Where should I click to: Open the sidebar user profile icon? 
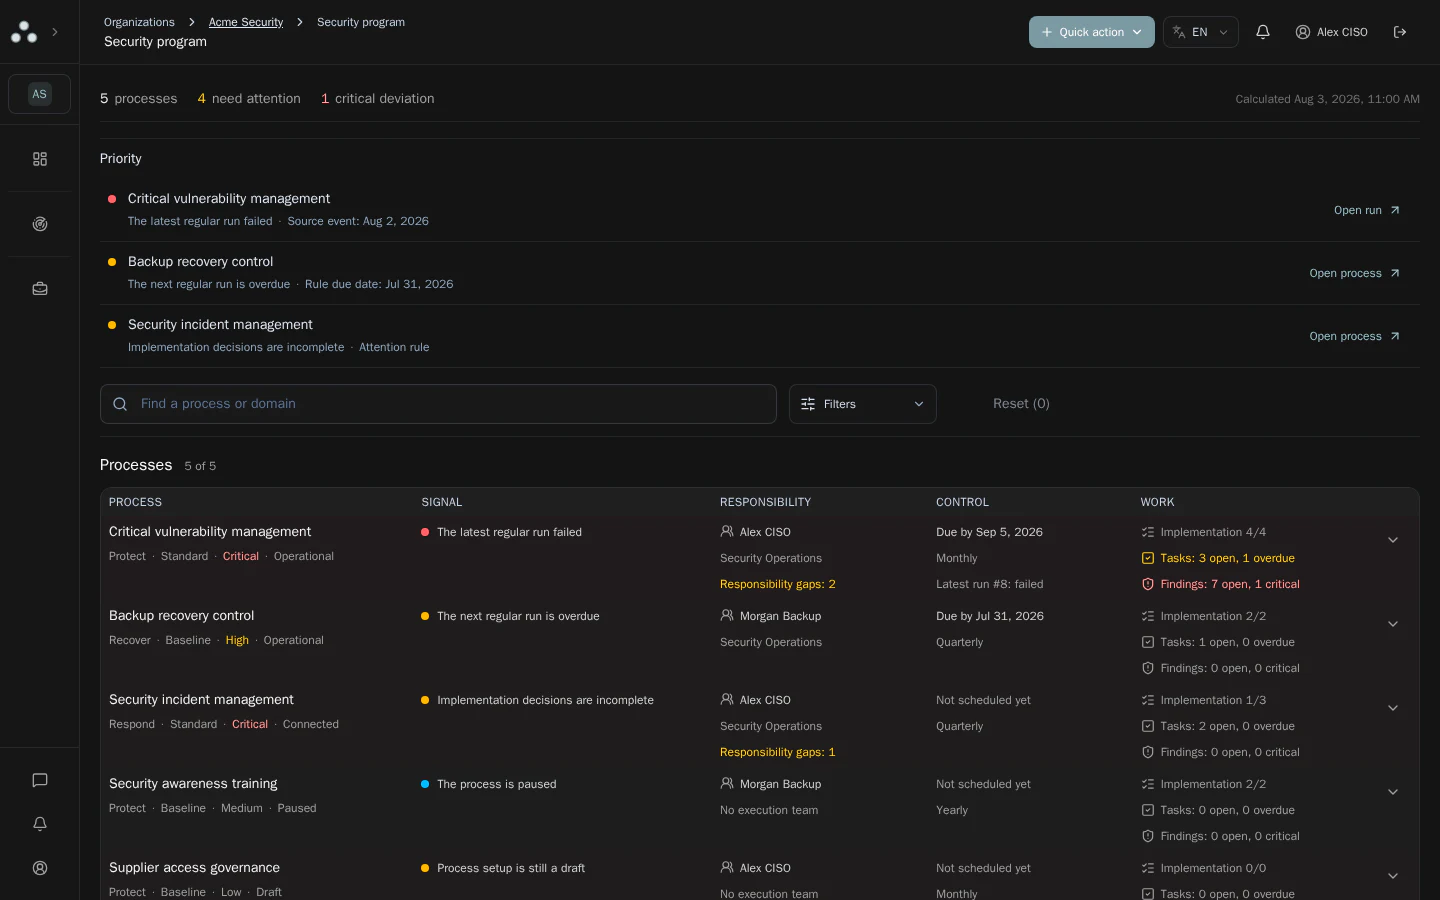pyautogui.click(x=40, y=868)
